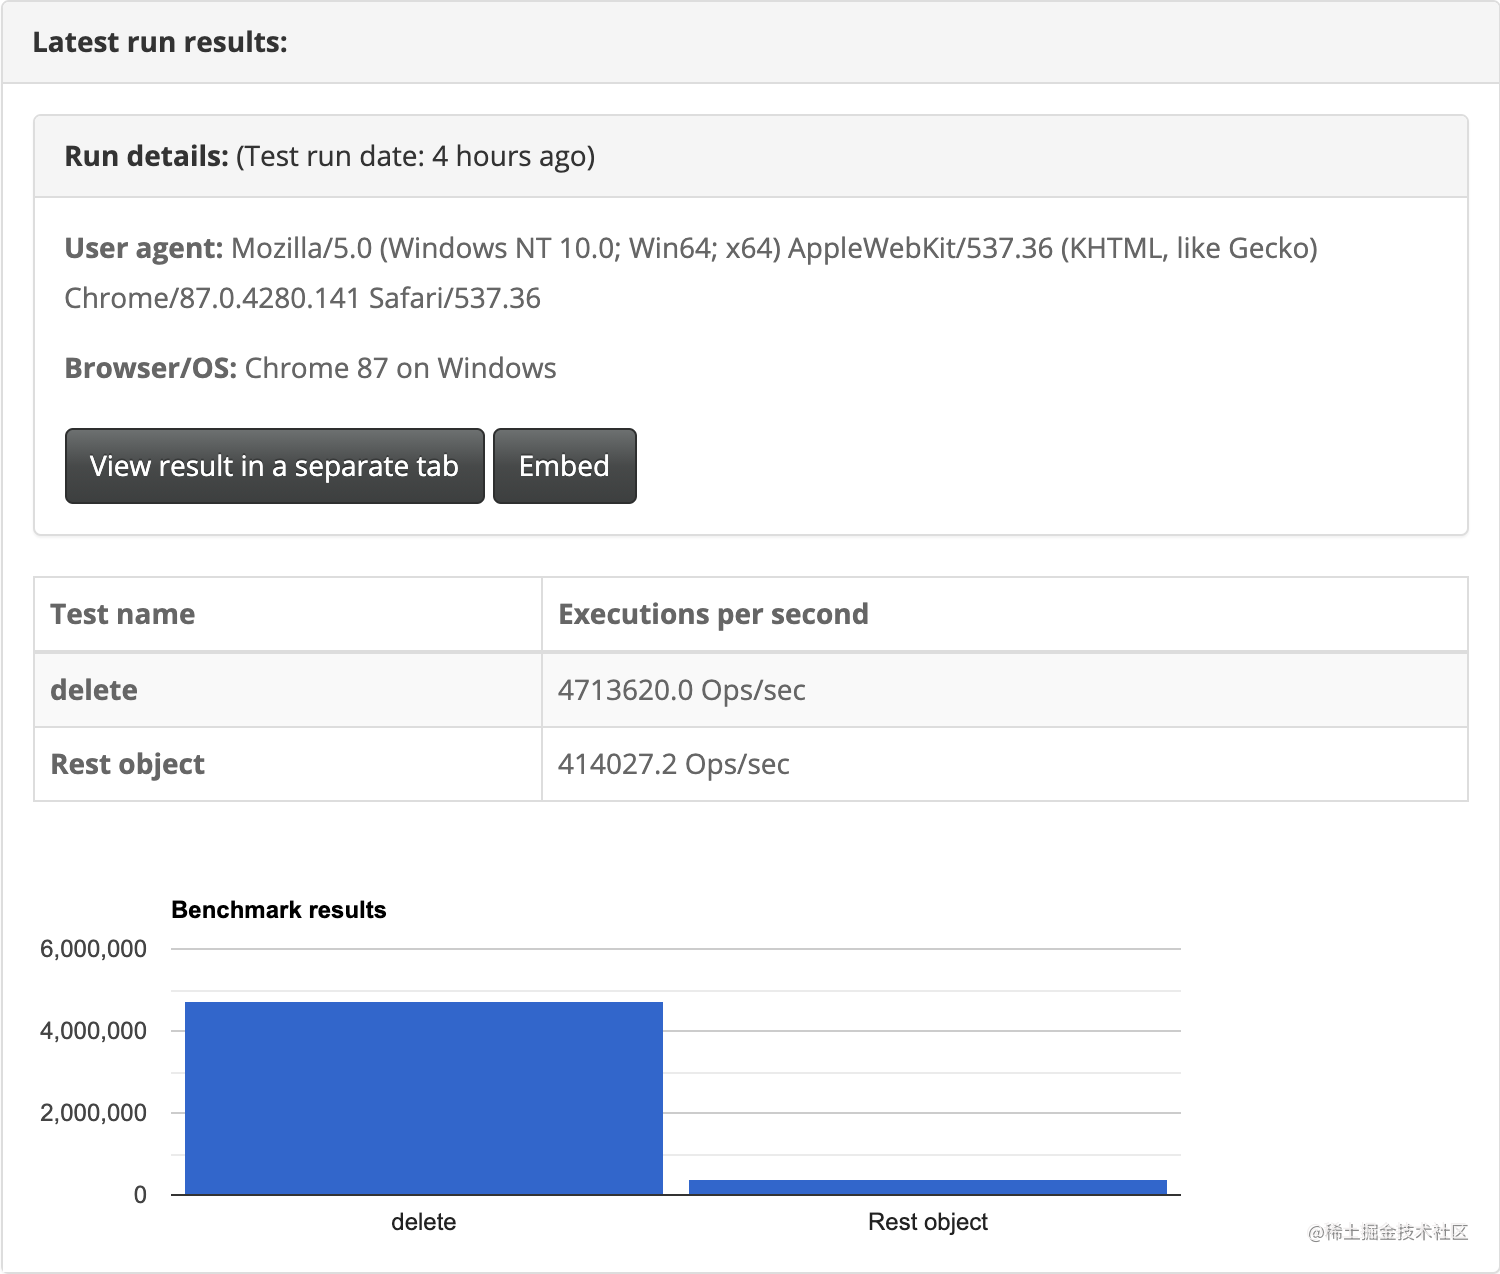Select the 'delete' test name cell
Image resolution: width=1500 pixels, height=1274 pixels.
click(x=288, y=690)
